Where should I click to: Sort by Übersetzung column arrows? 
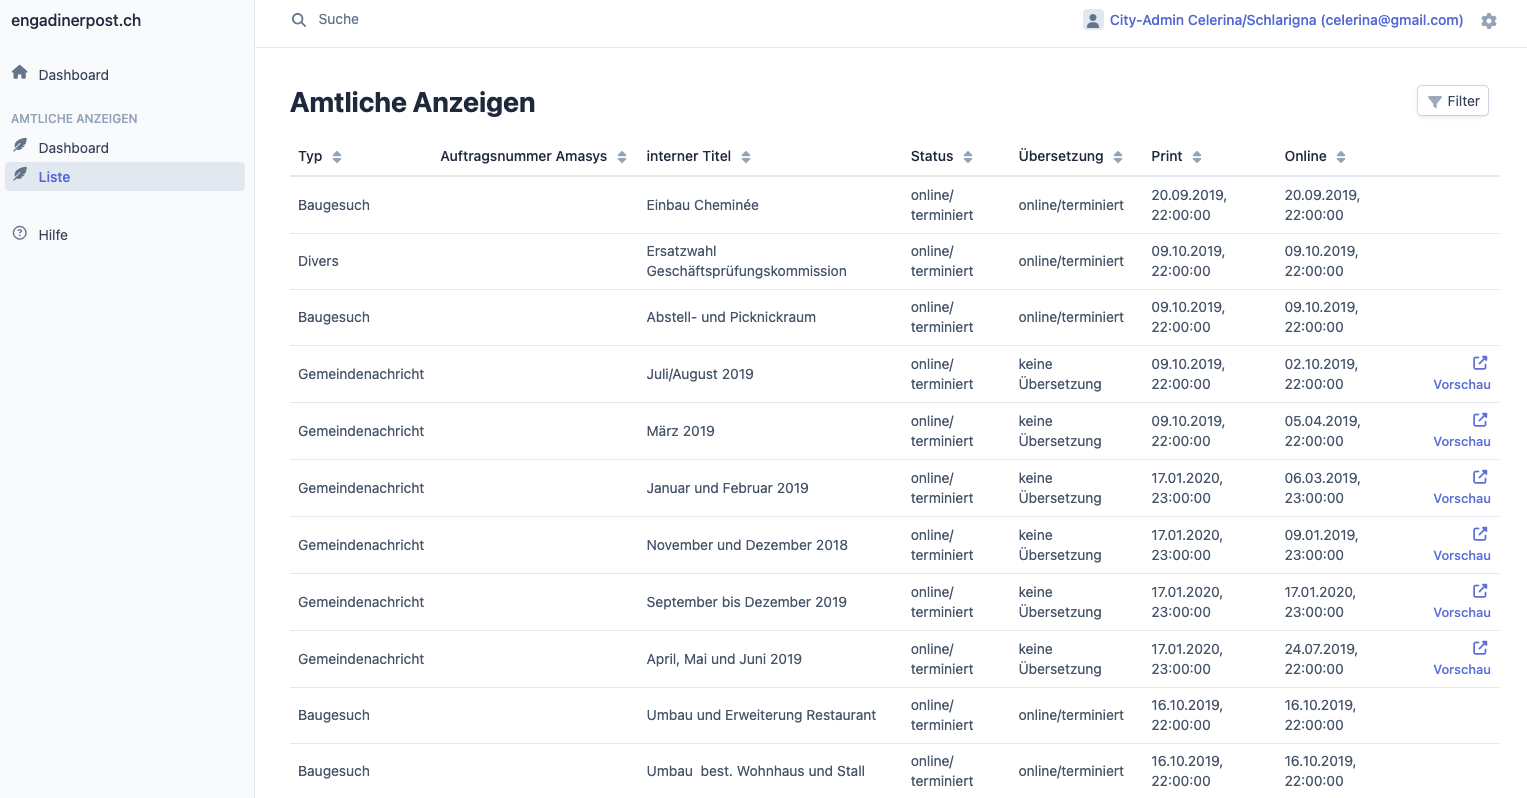click(1118, 157)
